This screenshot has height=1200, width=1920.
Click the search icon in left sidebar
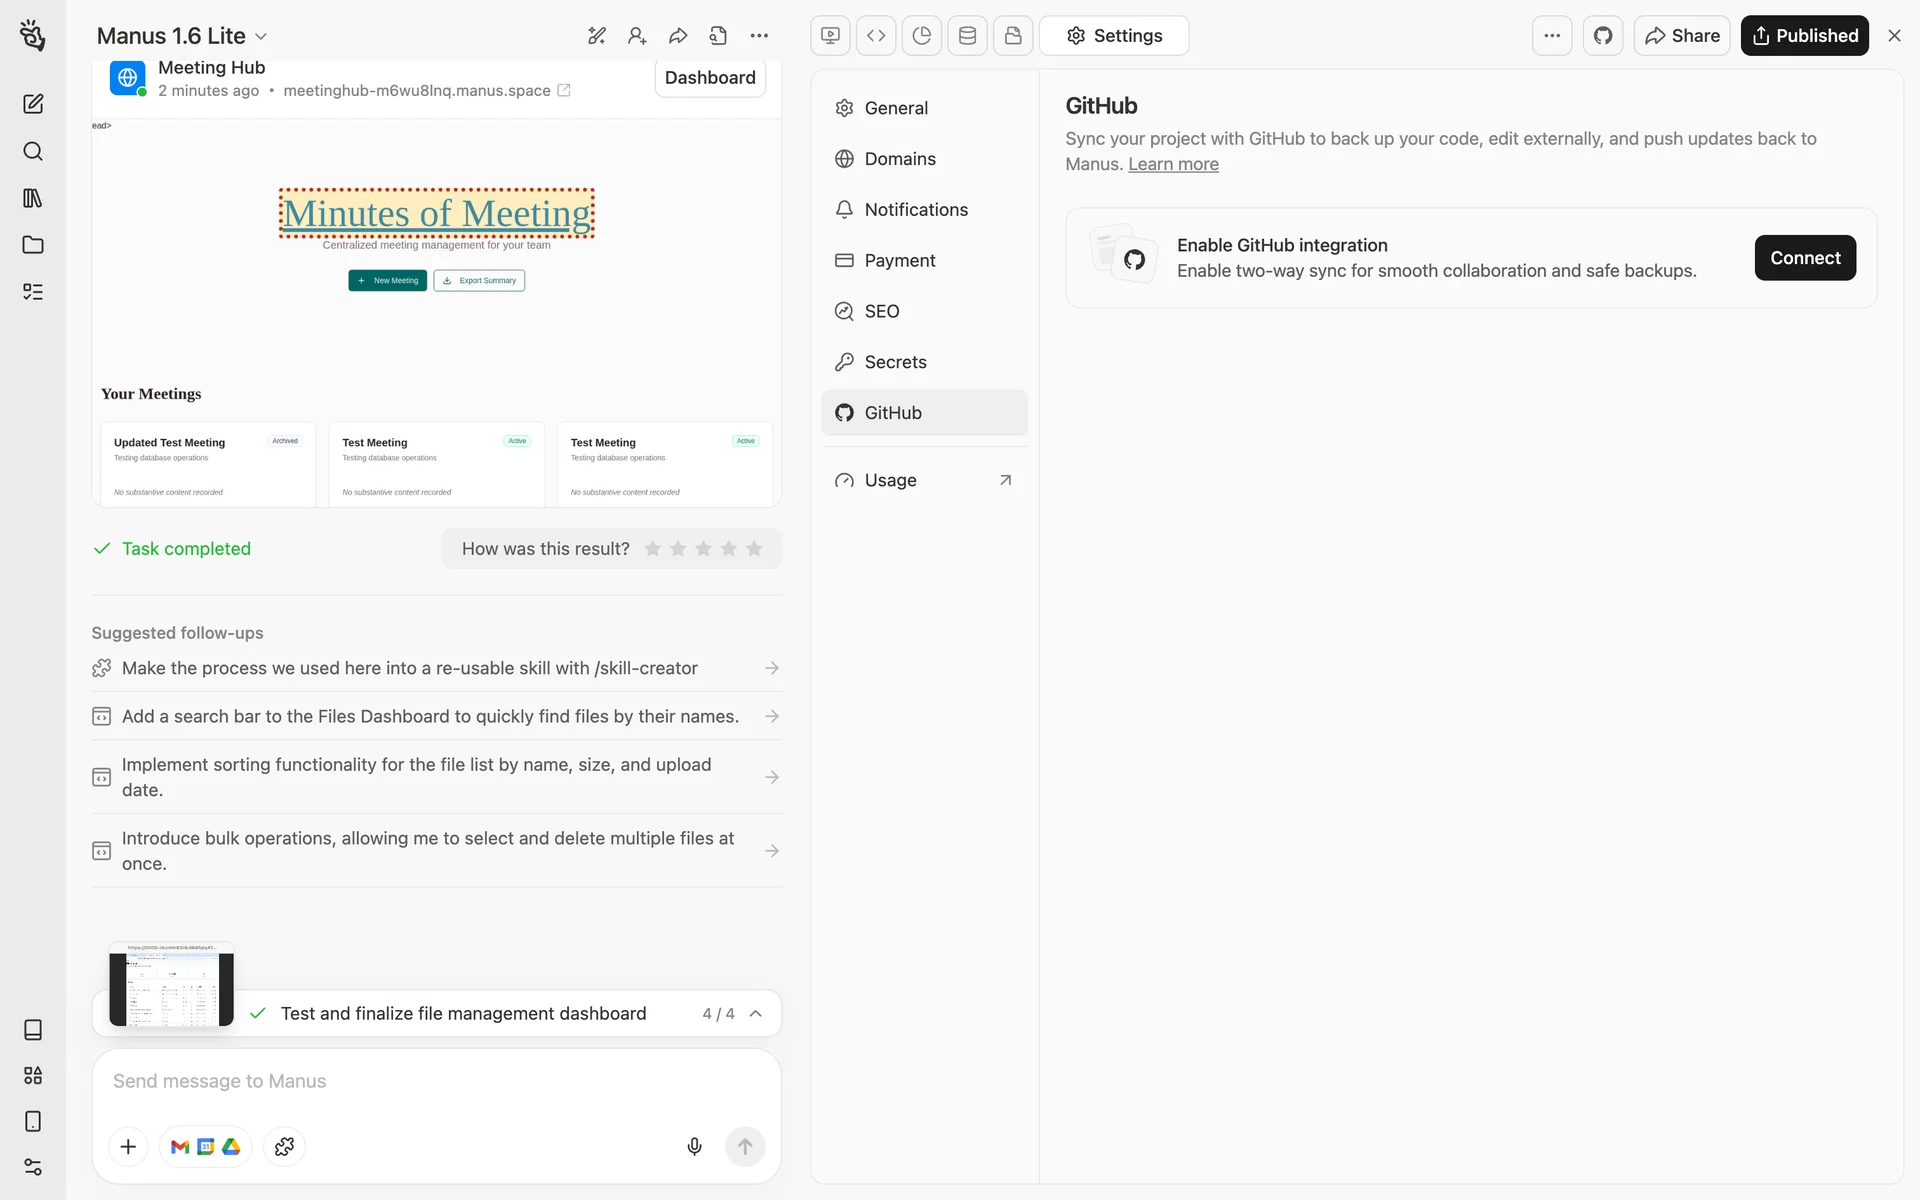point(33,151)
